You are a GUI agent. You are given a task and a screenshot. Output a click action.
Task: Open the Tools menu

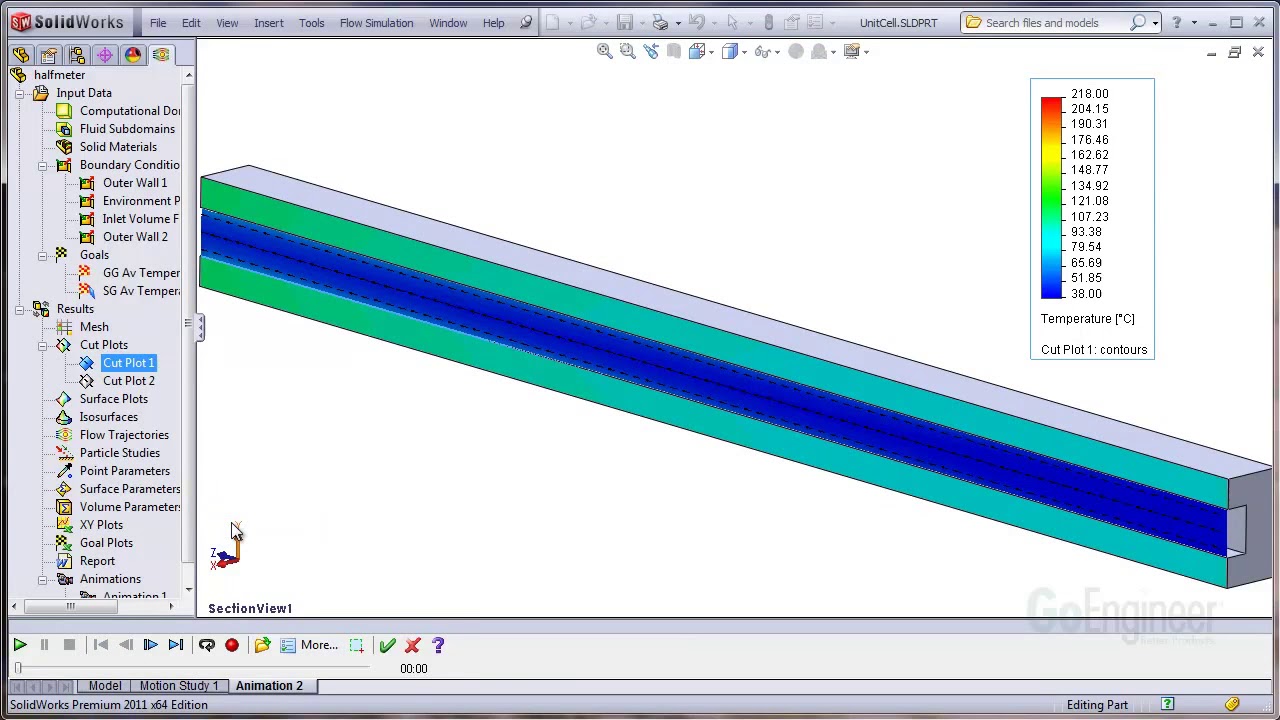pyautogui.click(x=311, y=23)
